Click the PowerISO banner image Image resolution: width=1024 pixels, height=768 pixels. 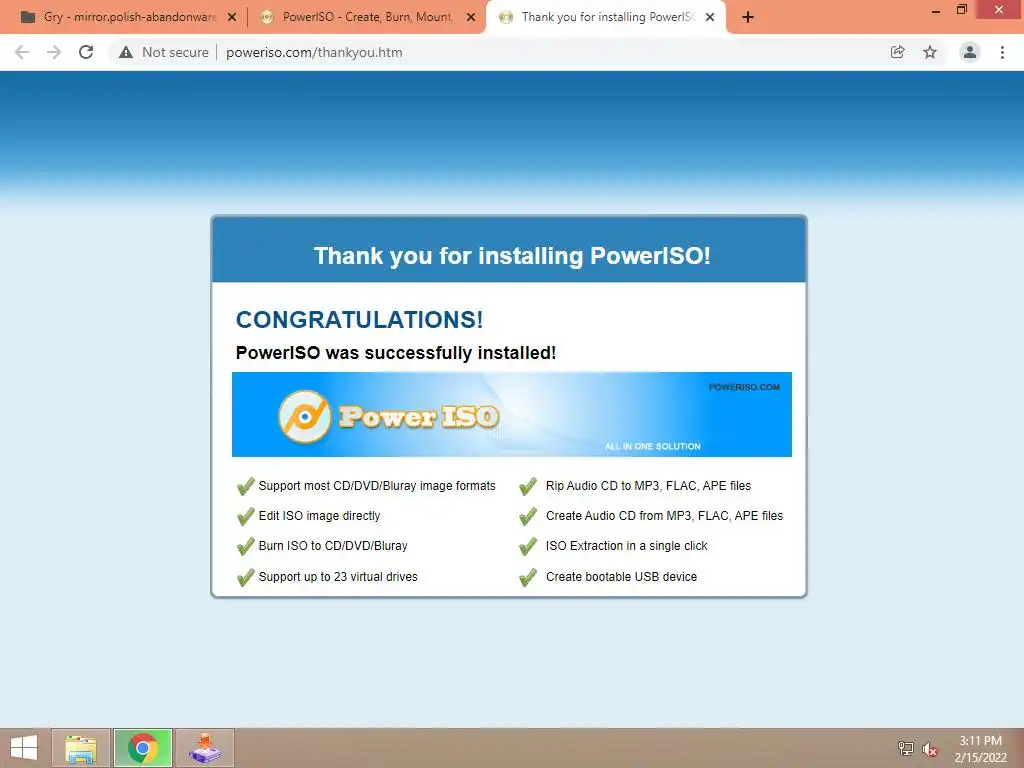click(x=511, y=414)
